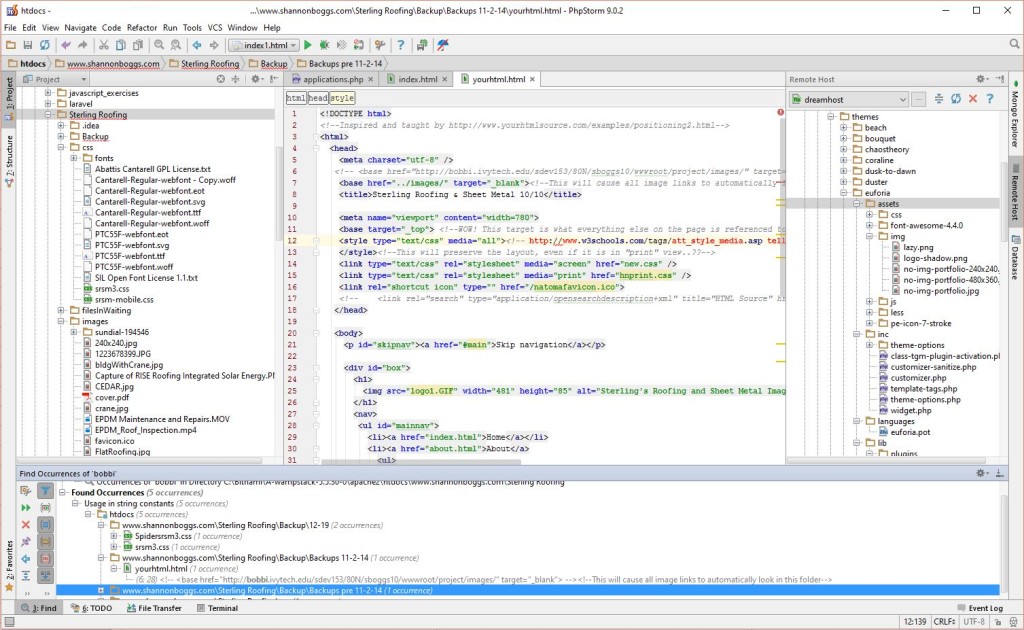Refresh the Remote Host file list
The width and height of the screenshot is (1024, 630).
[x=956, y=99]
